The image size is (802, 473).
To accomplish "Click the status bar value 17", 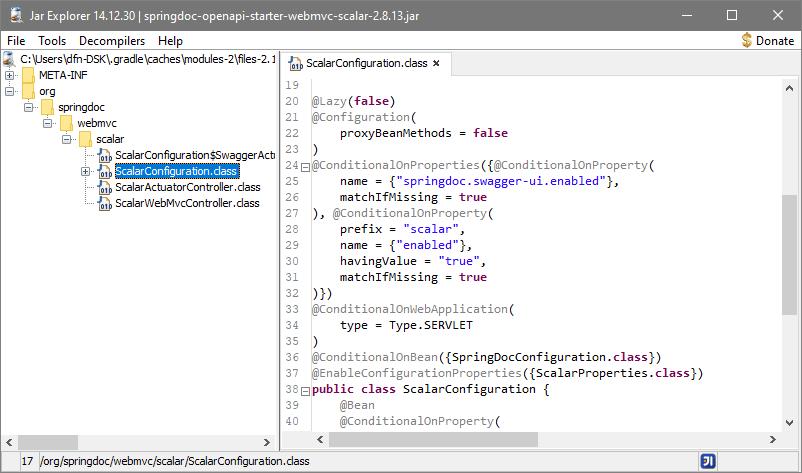I will tap(27, 461).
